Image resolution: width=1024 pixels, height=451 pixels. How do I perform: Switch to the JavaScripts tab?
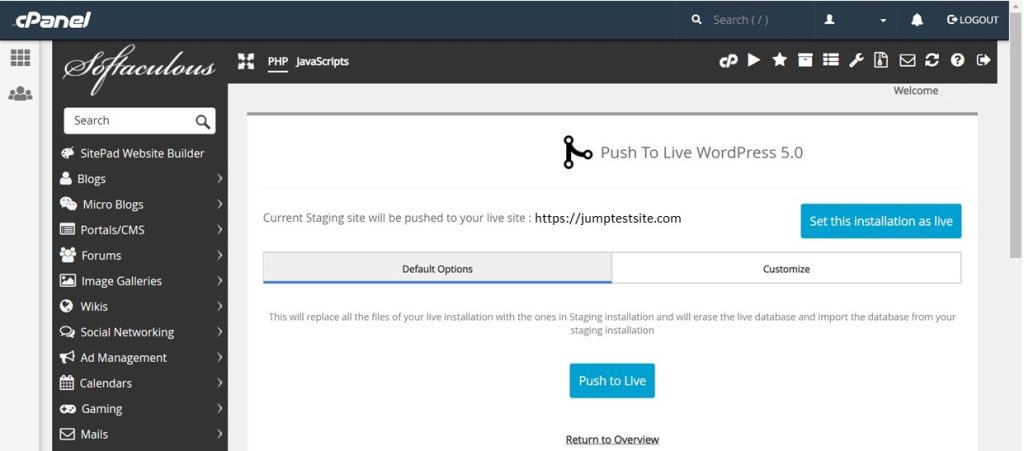click(x=322, y=61)
